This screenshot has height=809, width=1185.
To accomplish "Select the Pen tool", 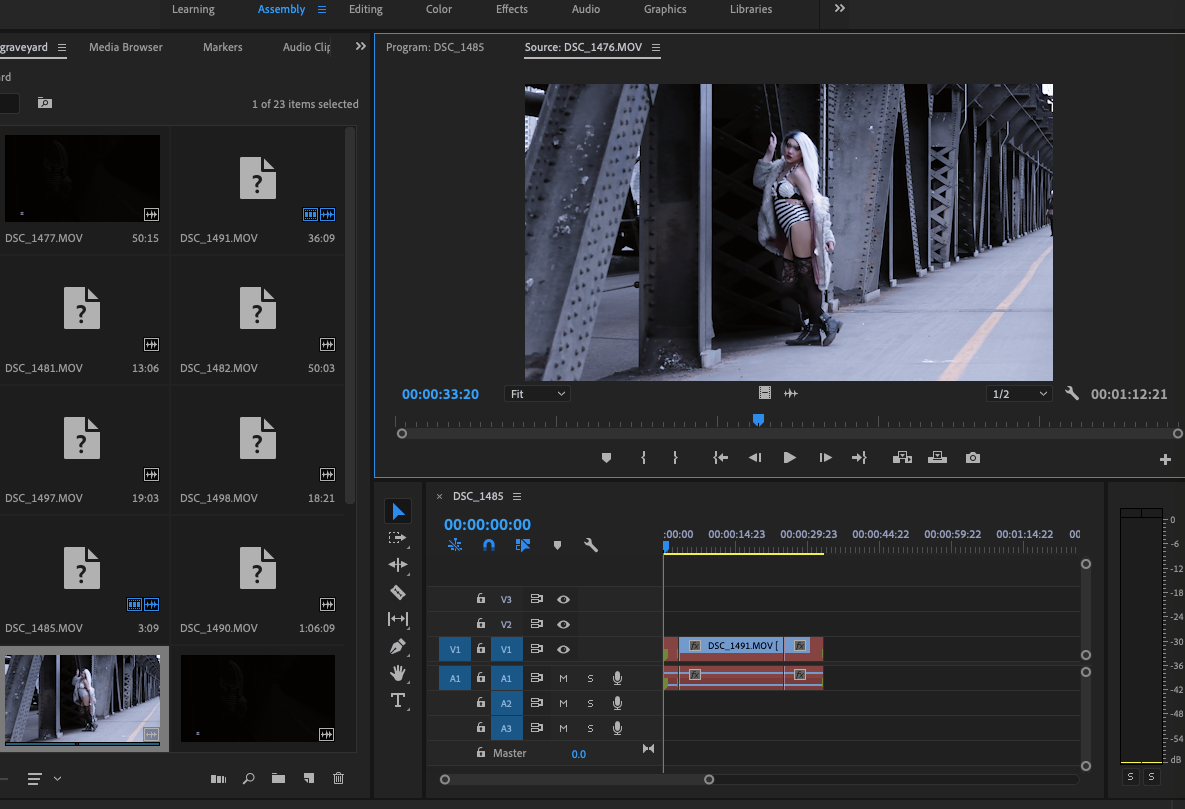I will click(x=398, y=646).
